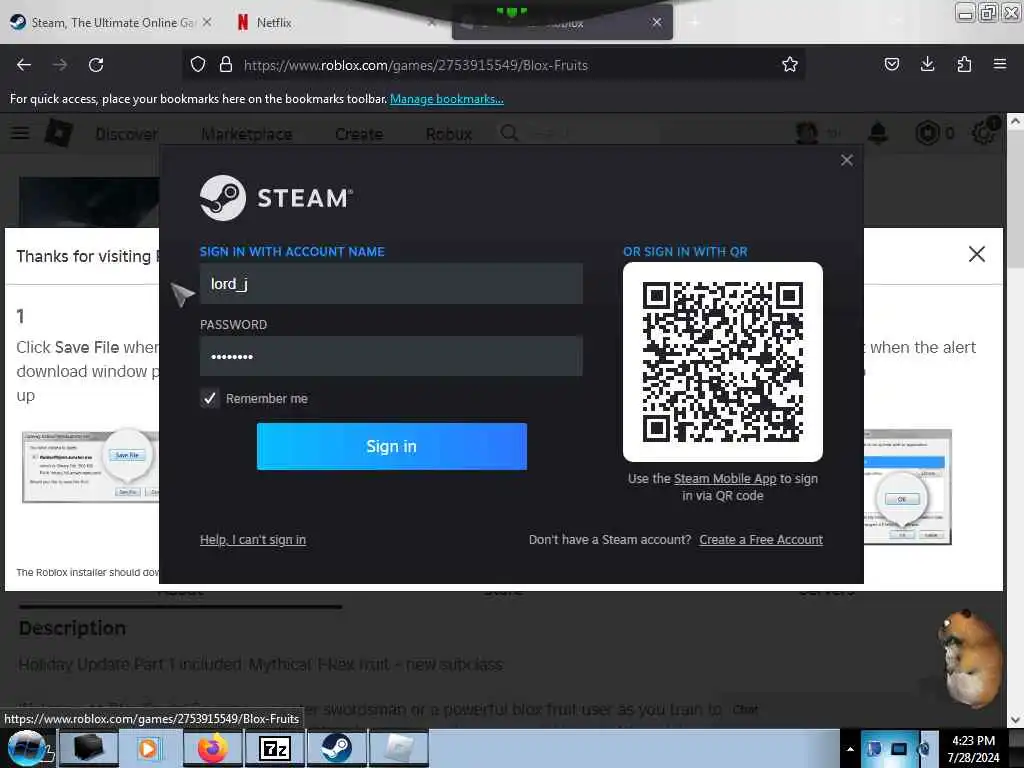
Task: Open the Pocket save icon
Action: pos(891,64)
